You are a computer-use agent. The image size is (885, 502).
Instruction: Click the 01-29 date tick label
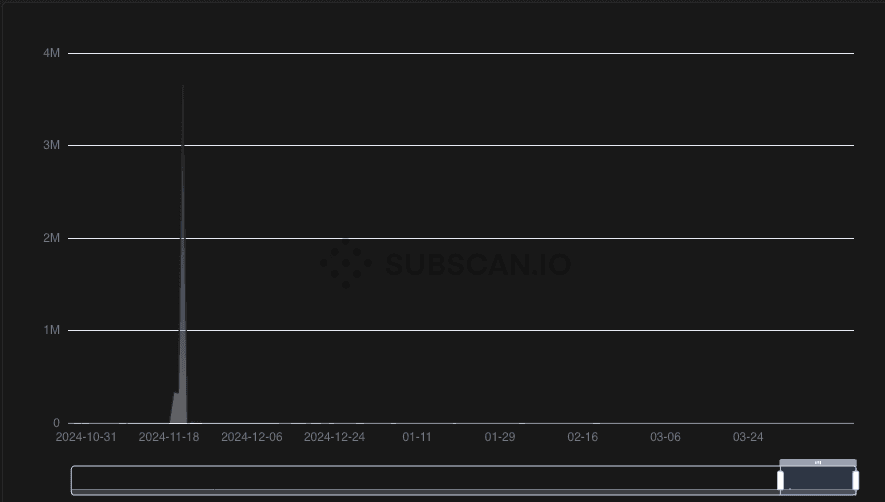(500, 437)
